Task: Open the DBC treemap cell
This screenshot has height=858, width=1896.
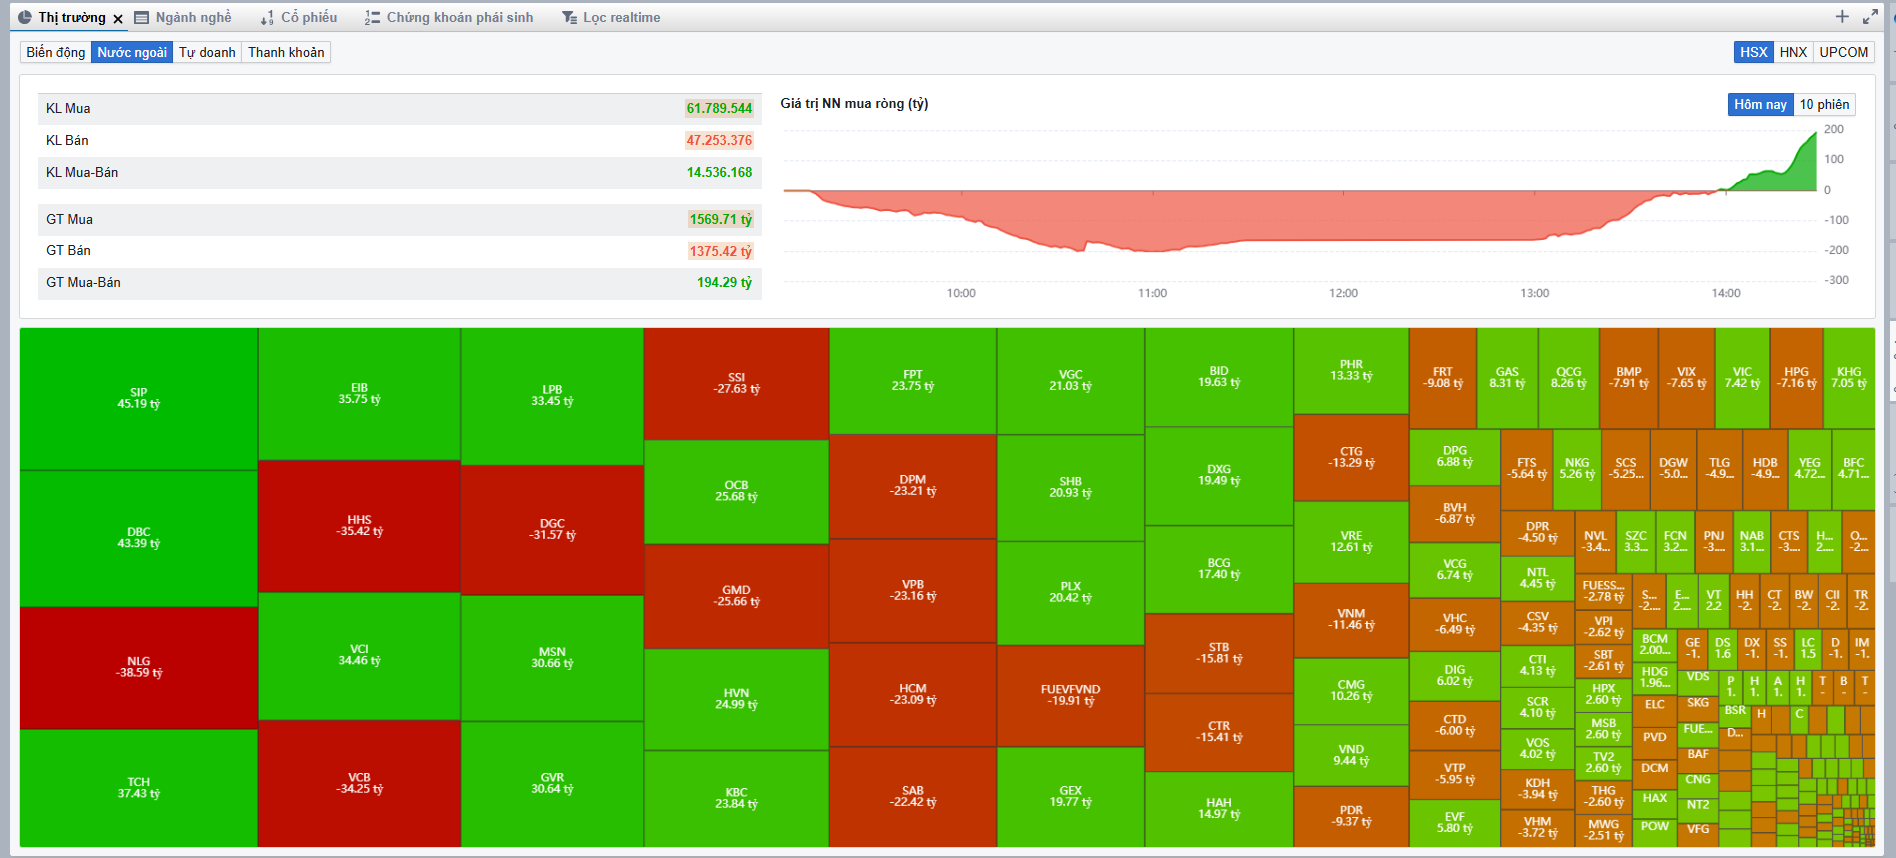Action: (139, 538)
